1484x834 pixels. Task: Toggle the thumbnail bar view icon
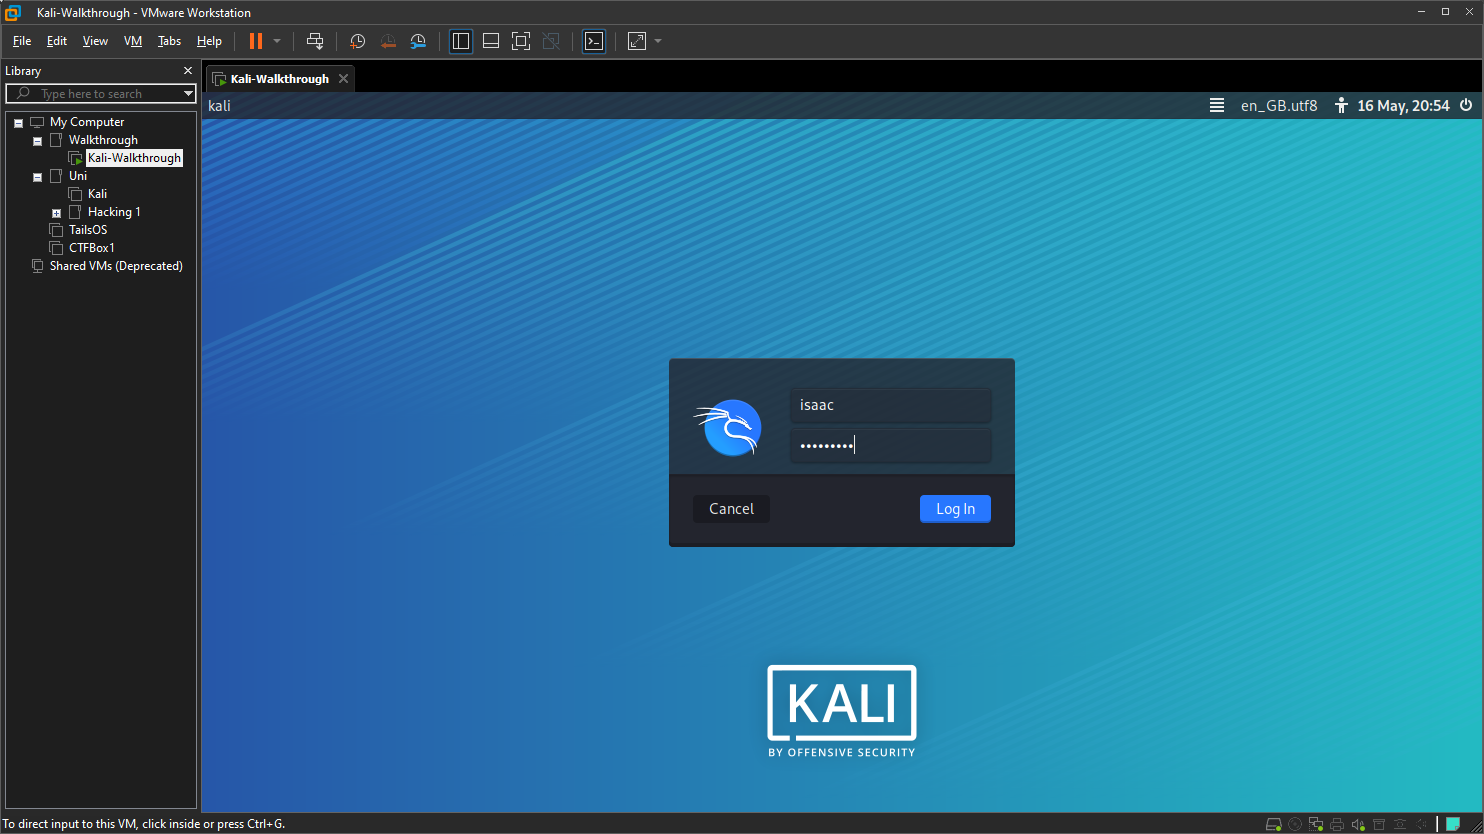pyautogui.click(x=491, y=41)
